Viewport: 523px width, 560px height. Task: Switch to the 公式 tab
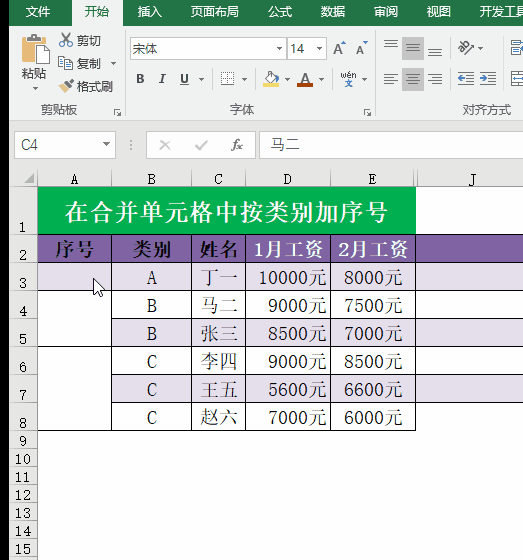280,12
